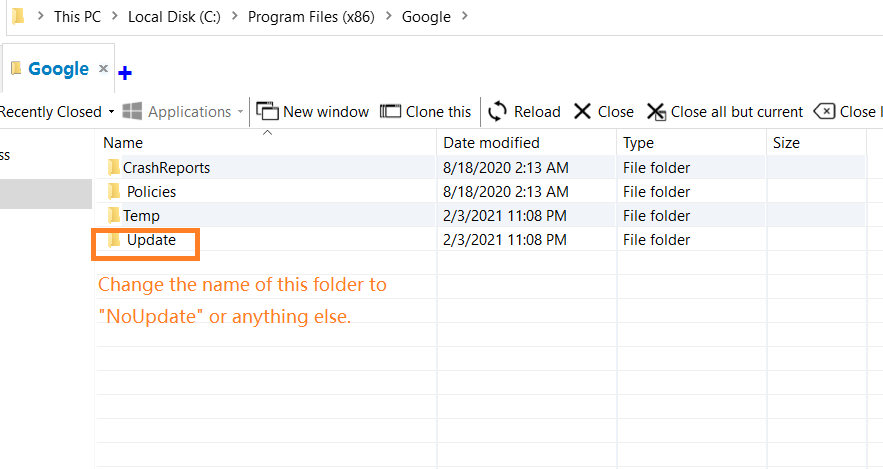The height and width of the screenshot is (469, 883).
Task: Click File folder type in Temp row
Action: [656, 216]
